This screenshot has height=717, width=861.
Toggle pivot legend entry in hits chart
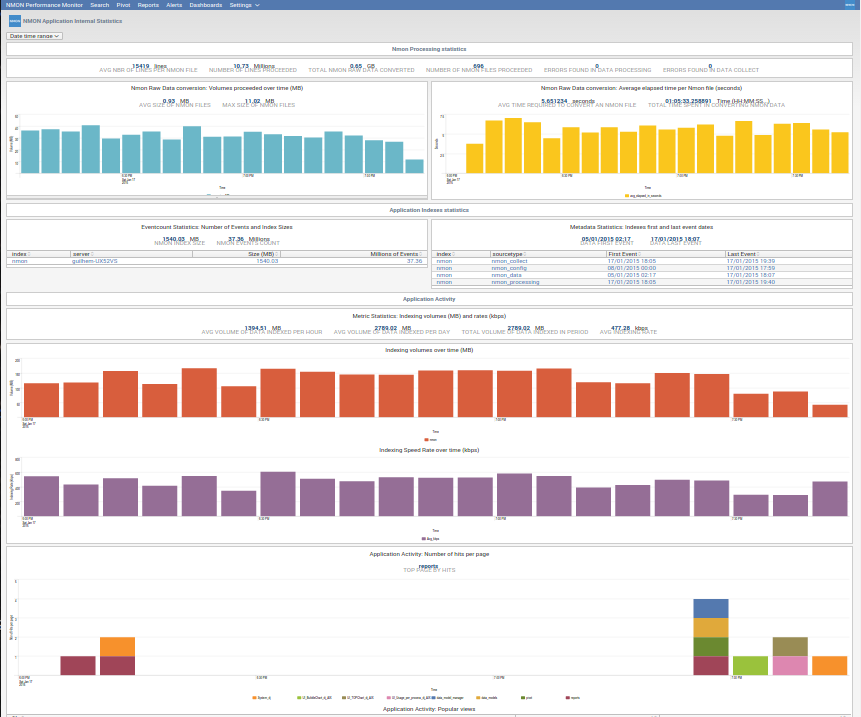point(526,698)
